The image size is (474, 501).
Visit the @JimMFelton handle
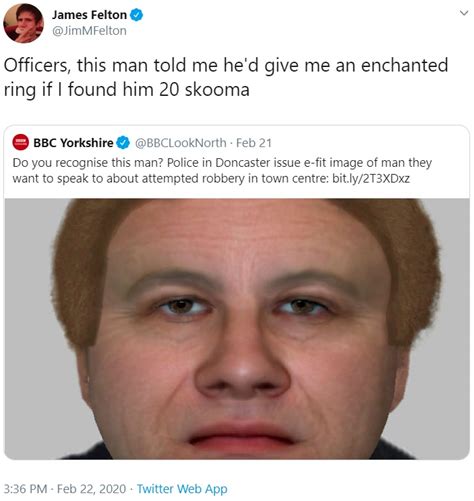pos(89,31)
